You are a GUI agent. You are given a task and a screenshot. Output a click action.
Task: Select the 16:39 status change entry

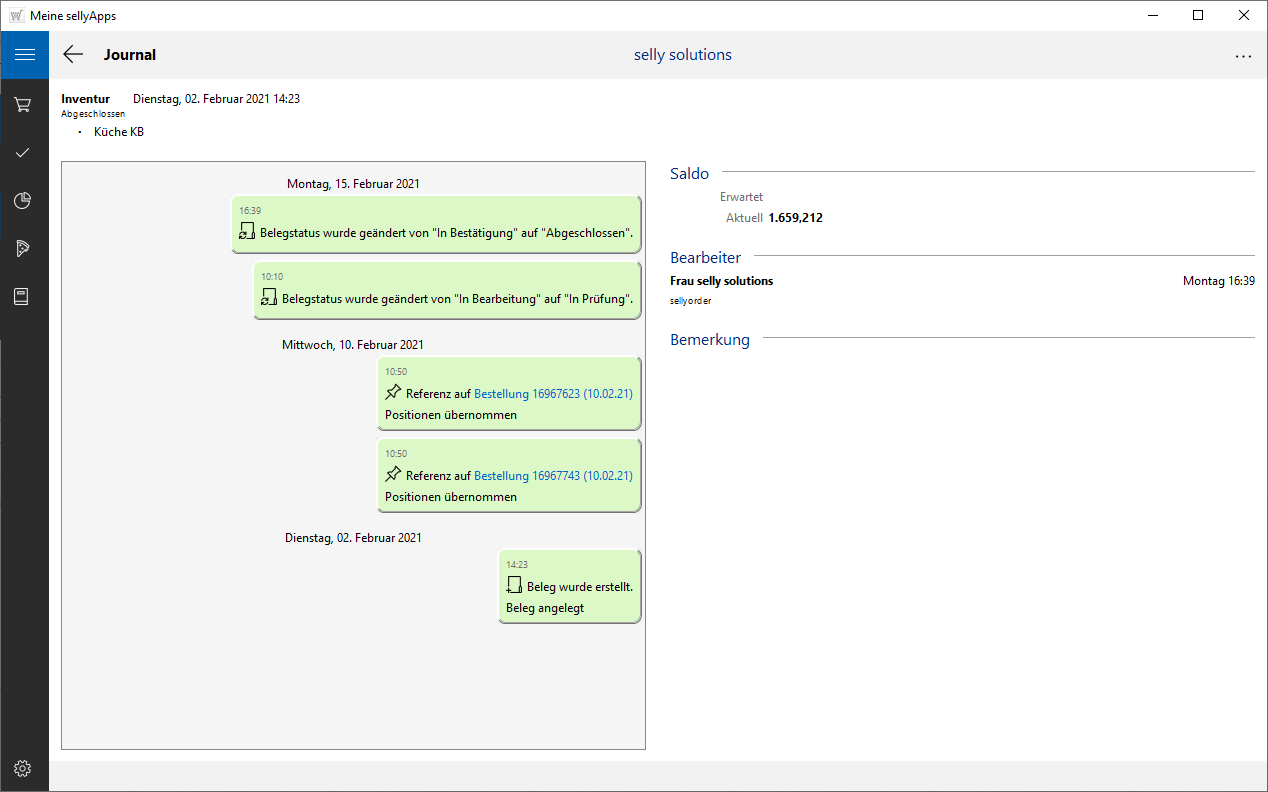(x=436, y=222)
